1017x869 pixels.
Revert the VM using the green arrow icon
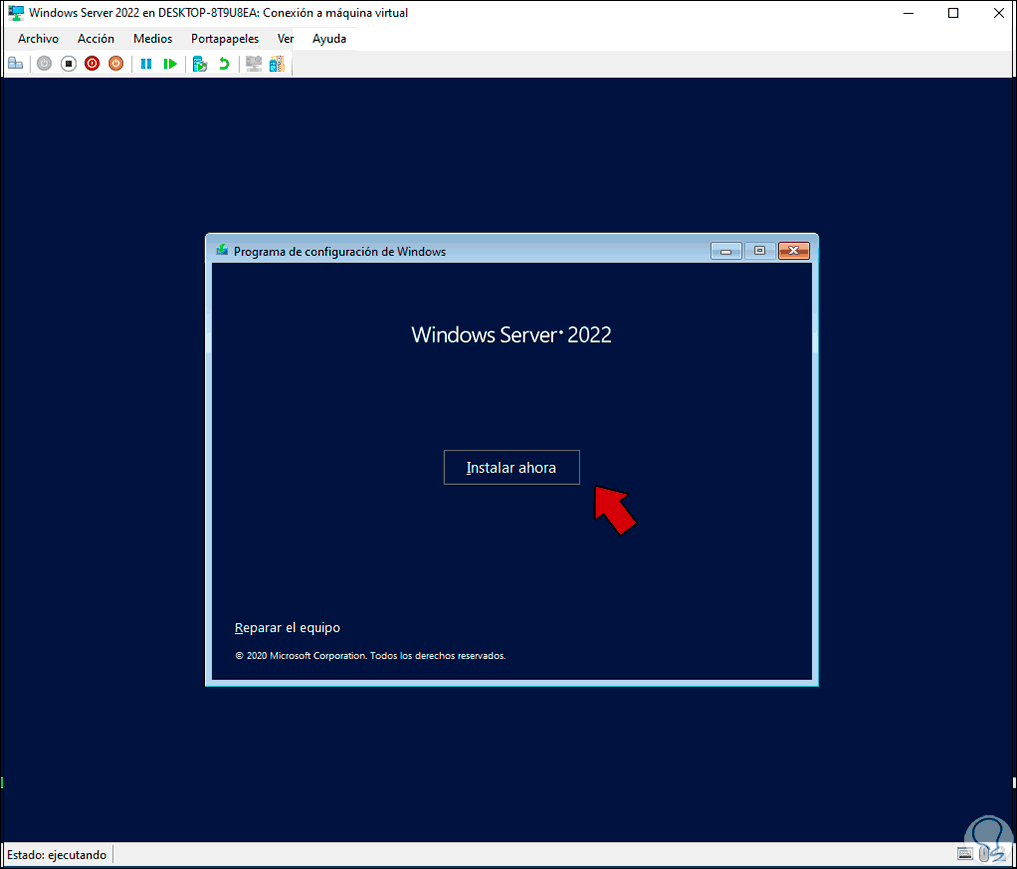[224, 64]
